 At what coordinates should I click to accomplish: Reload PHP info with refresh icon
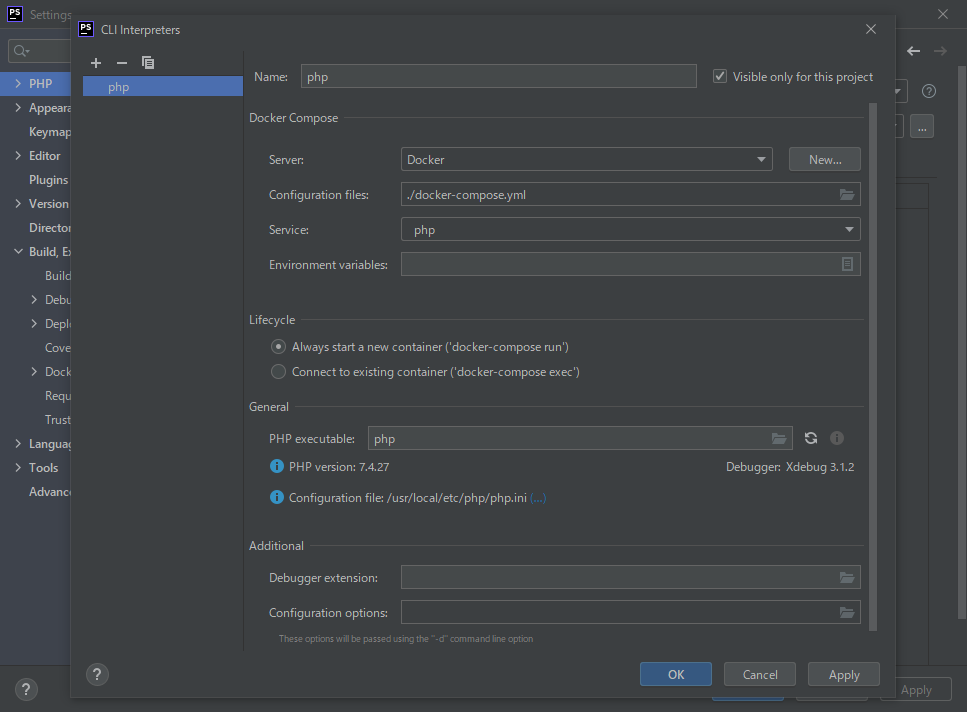[811, 439]
